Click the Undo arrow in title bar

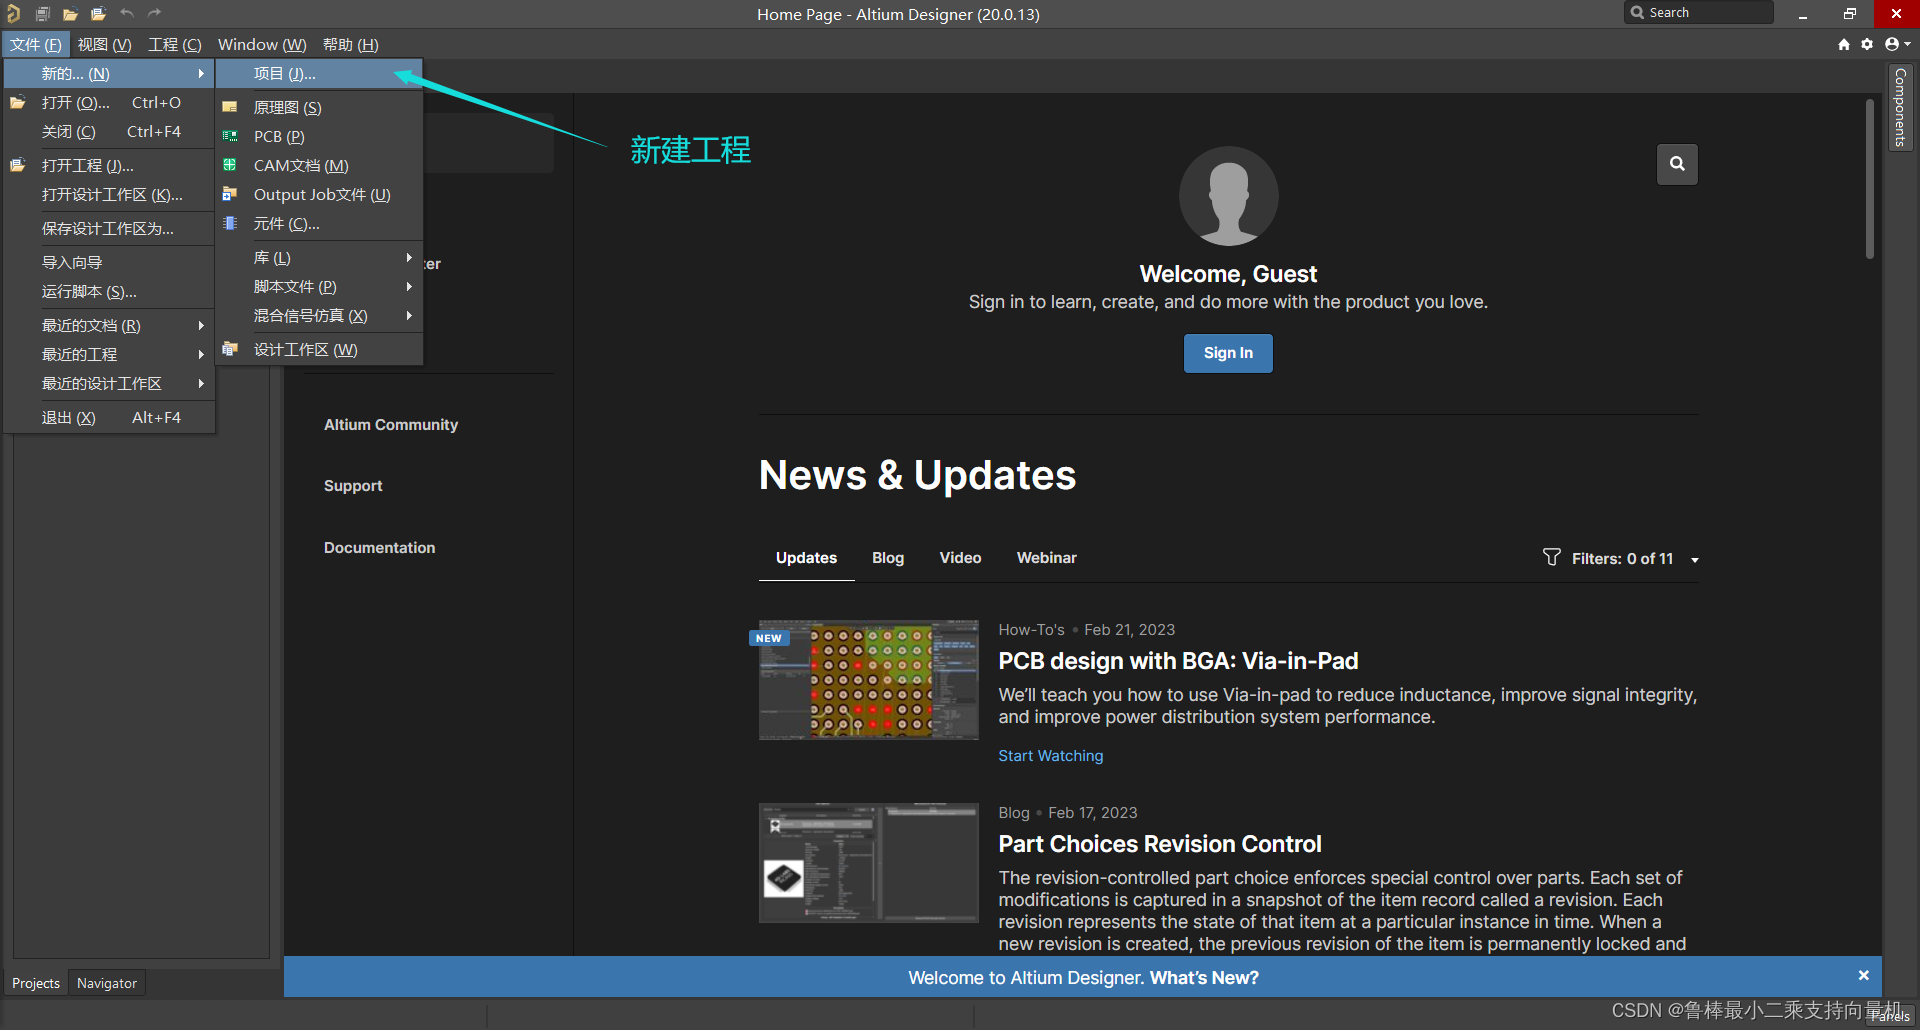(127, 13)
